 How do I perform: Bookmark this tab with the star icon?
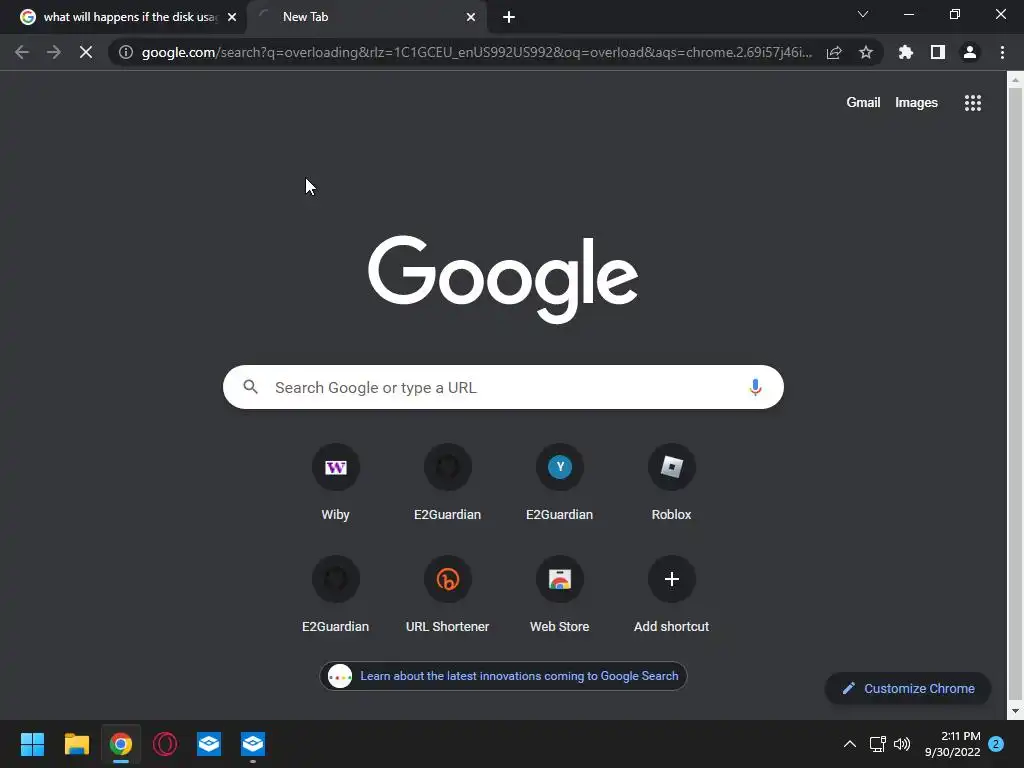click(866, 52)
